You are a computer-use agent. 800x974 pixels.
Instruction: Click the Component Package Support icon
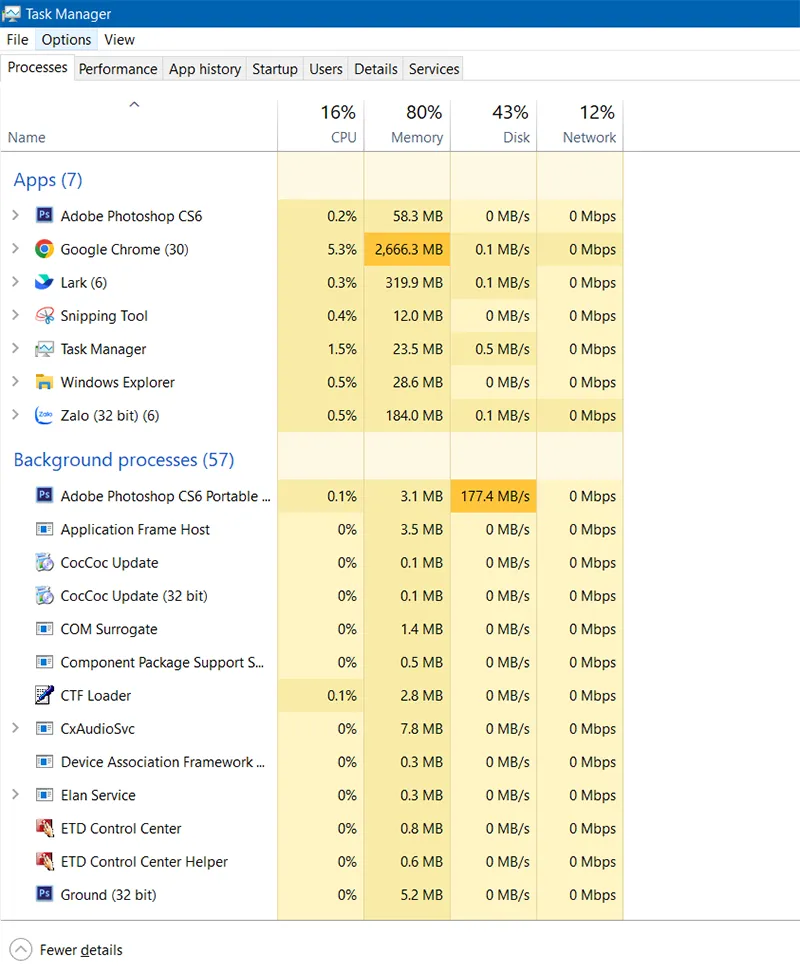point(44,662)
